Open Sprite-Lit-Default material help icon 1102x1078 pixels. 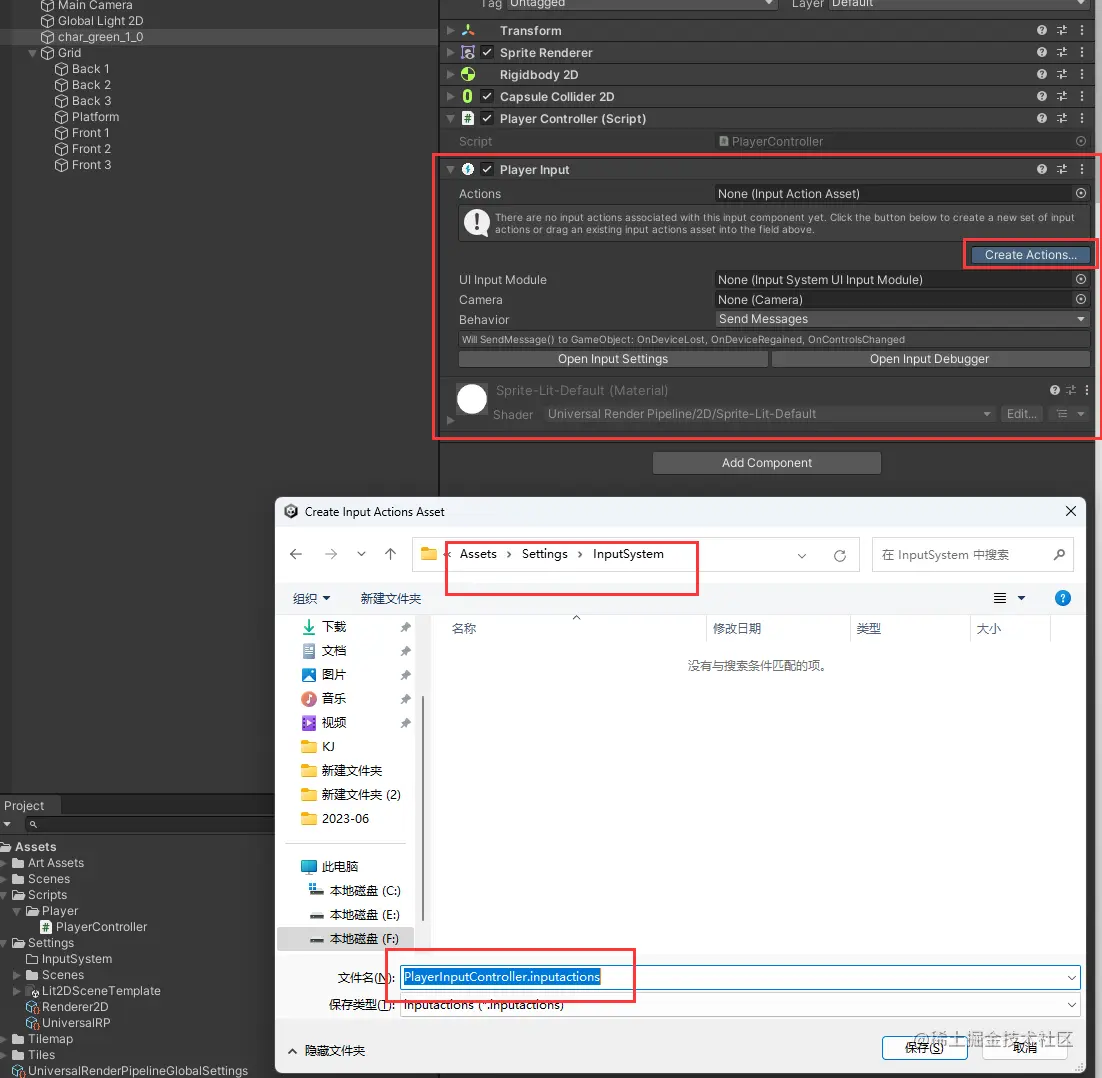(x=1054, y=390)
